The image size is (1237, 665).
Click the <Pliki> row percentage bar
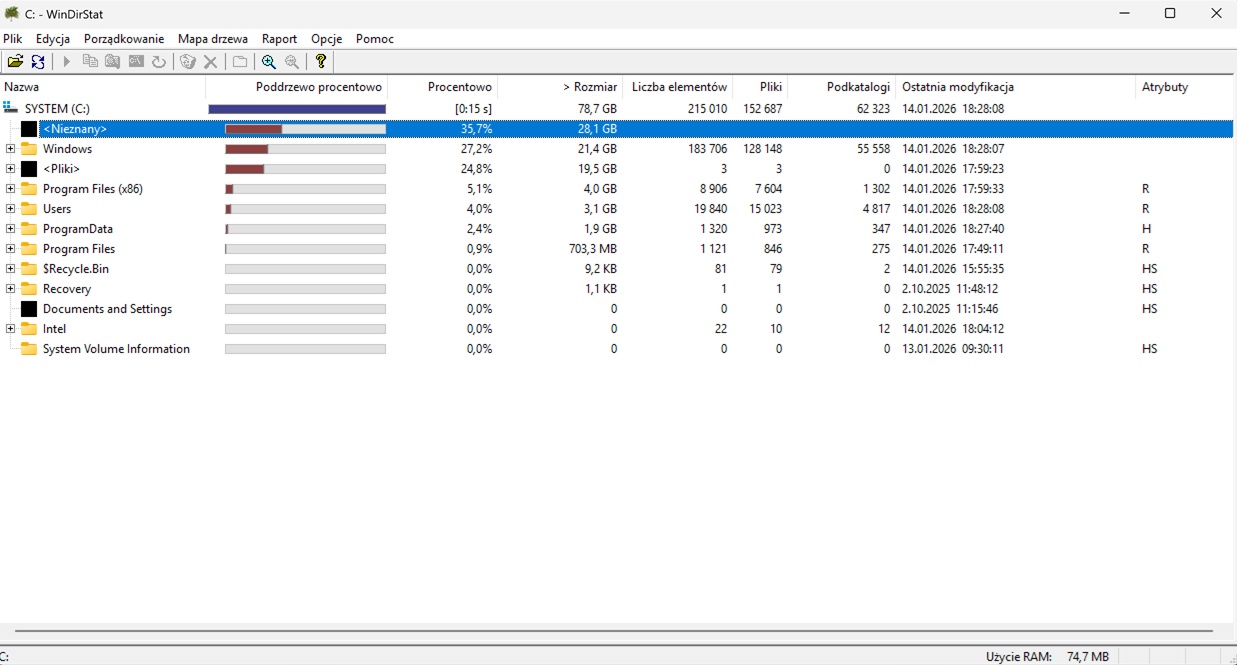(305, 169)
